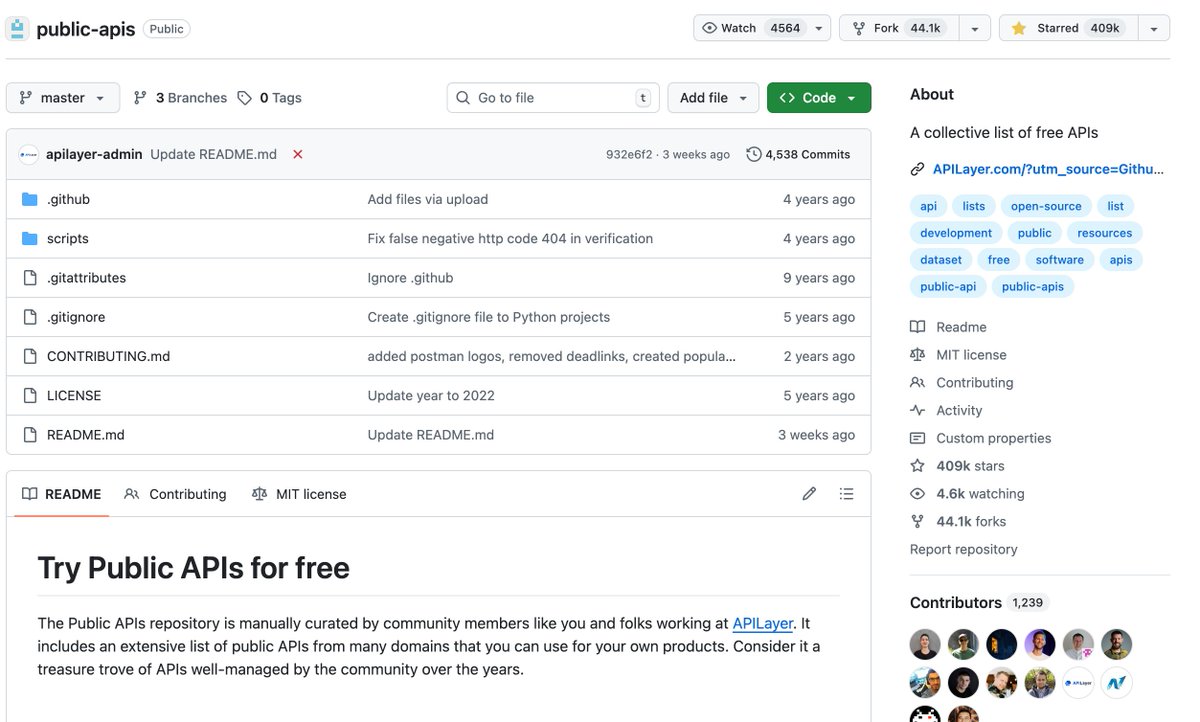Viewport: 1200px width, 722px height.
Task: Open the Fork dropdown arrow
Action: tap(975, 28)
